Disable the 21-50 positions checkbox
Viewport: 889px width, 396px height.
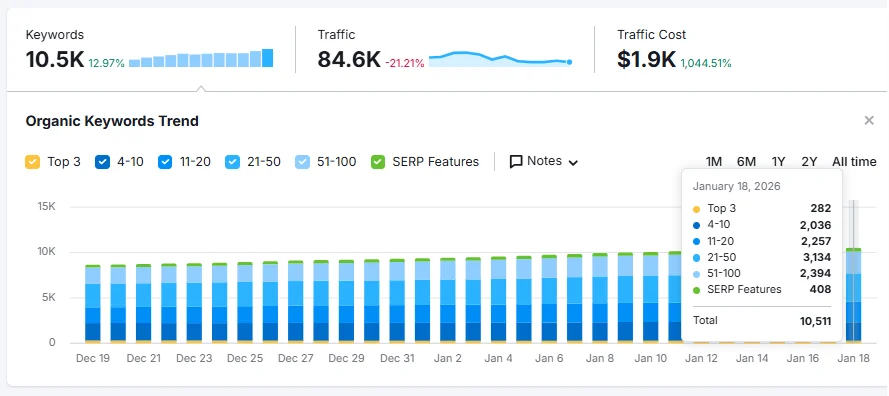pyautogui.click(x=232, y=162)
